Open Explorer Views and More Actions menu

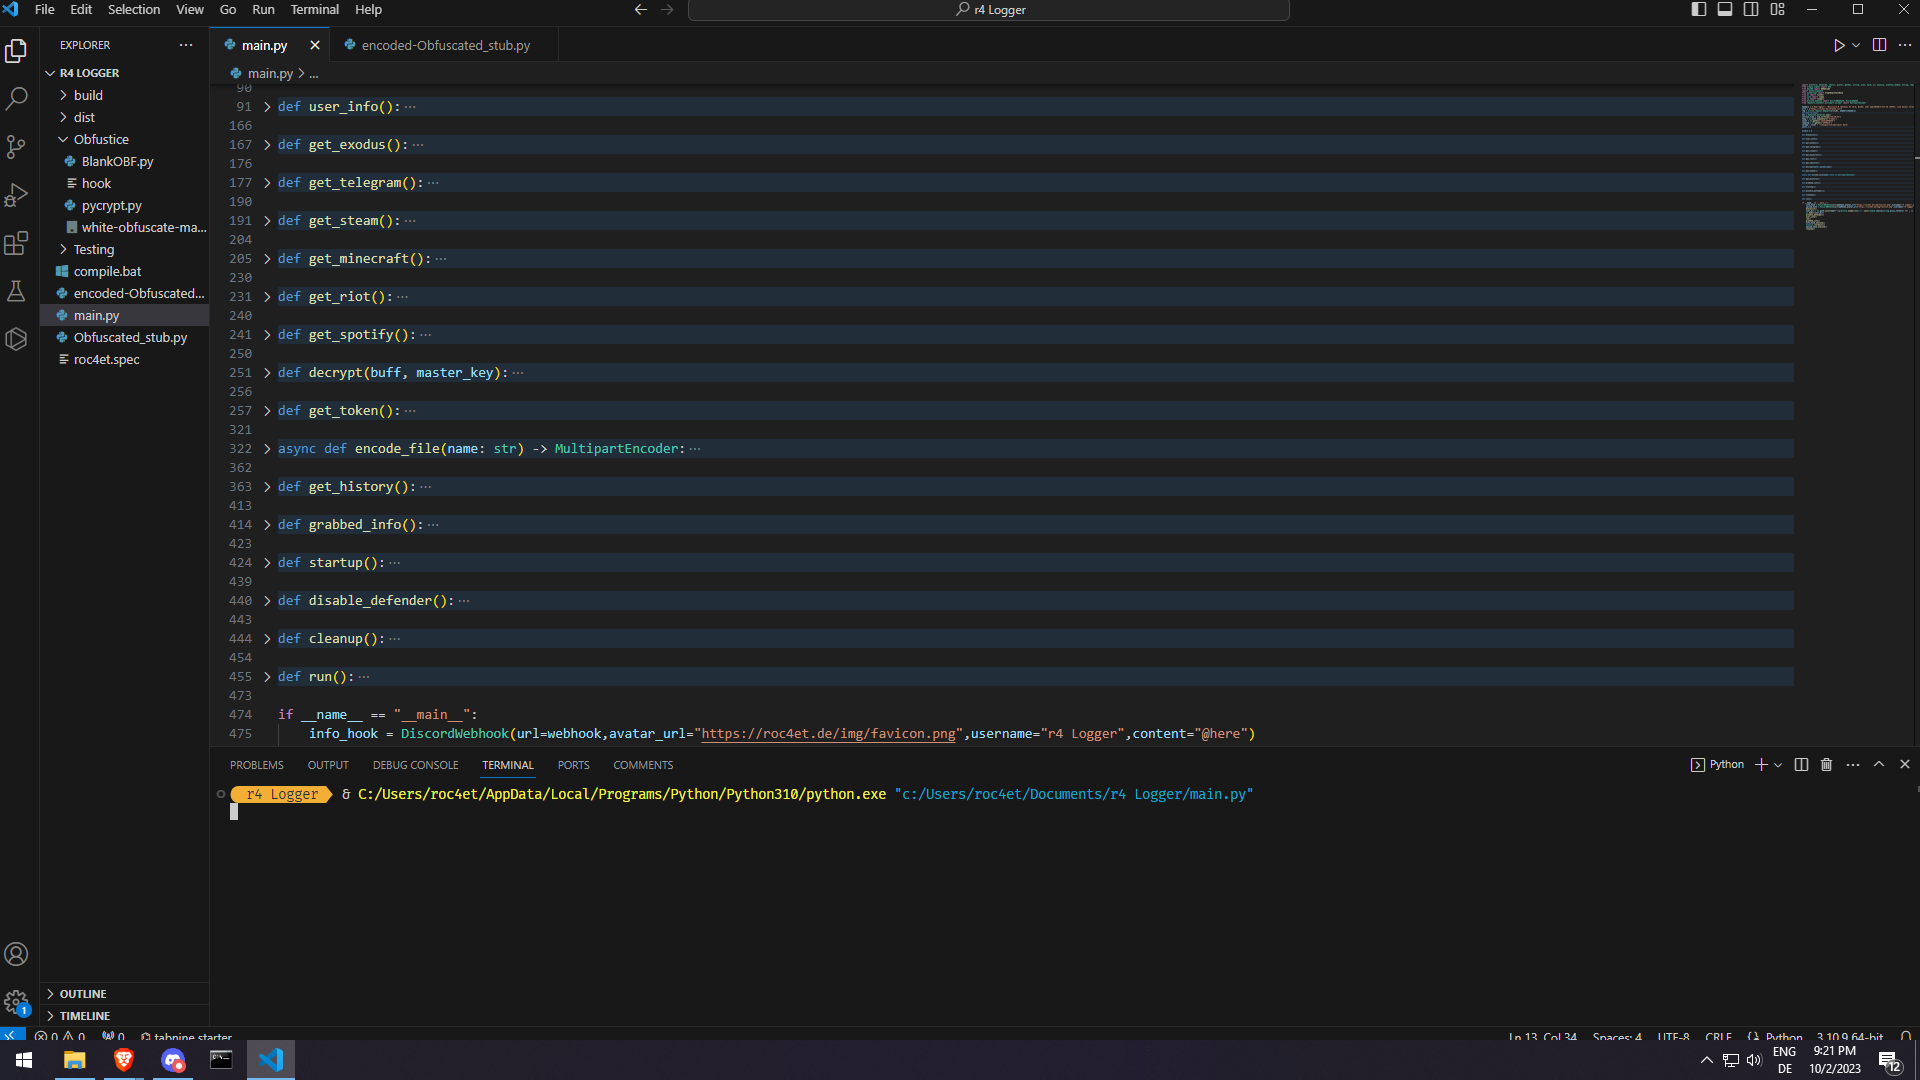click(x=186, y=45)
